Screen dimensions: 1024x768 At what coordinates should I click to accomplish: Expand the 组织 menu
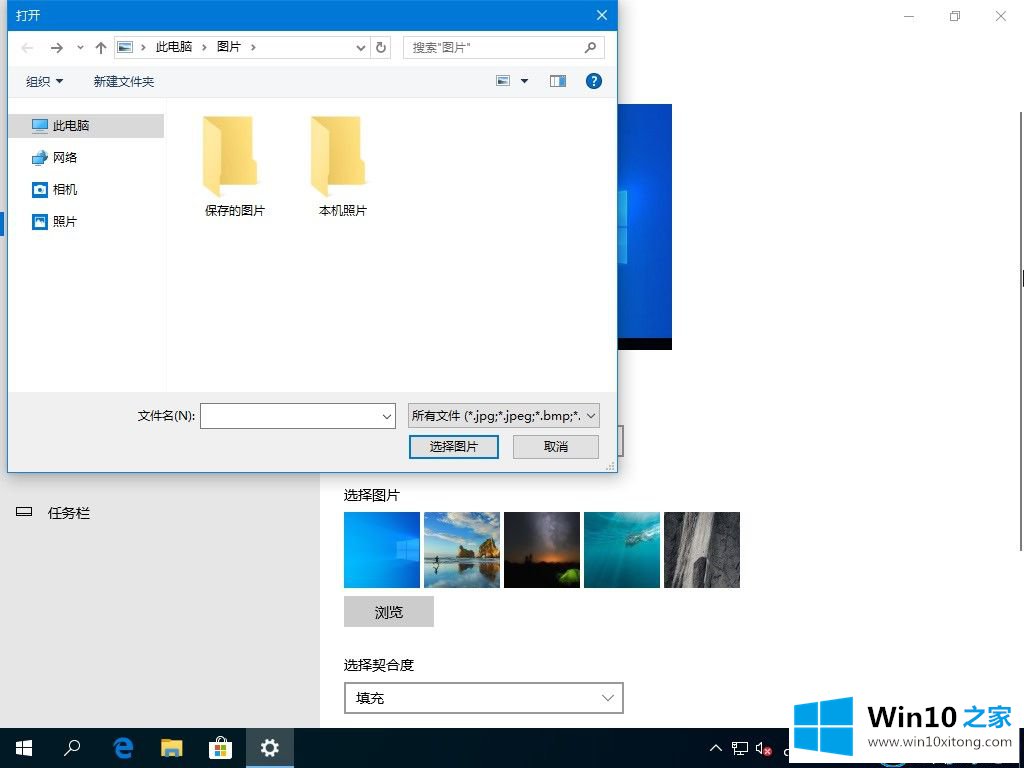click(x=44, y=82)
